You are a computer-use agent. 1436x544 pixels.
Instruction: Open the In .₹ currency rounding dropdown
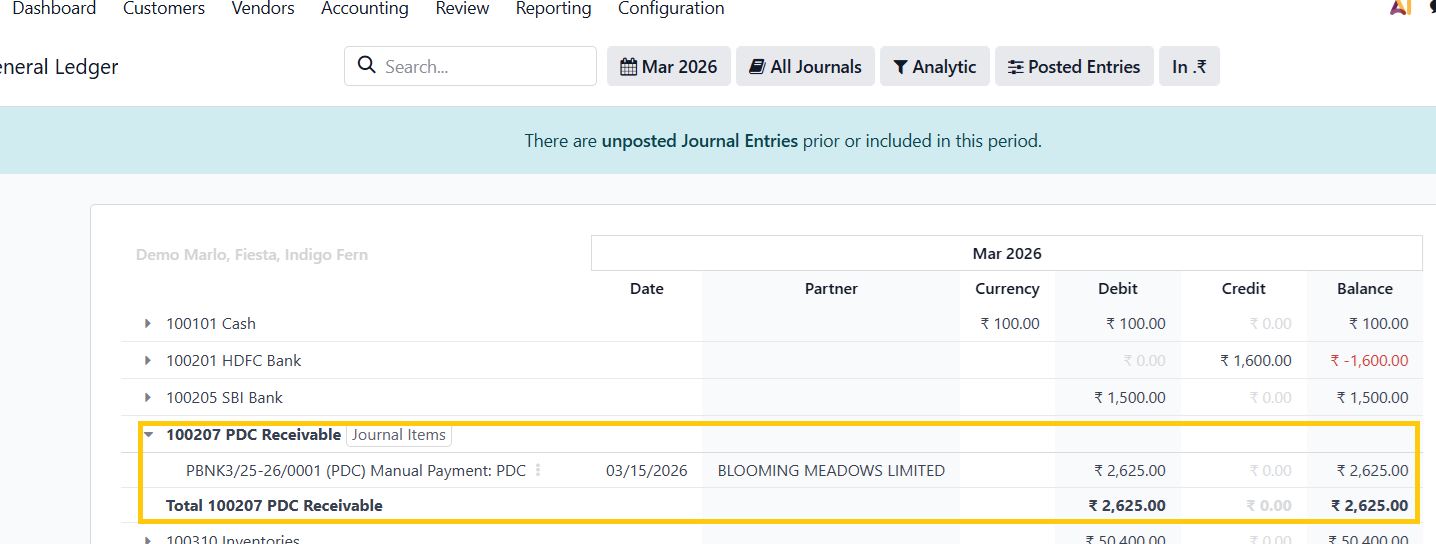1188,67
